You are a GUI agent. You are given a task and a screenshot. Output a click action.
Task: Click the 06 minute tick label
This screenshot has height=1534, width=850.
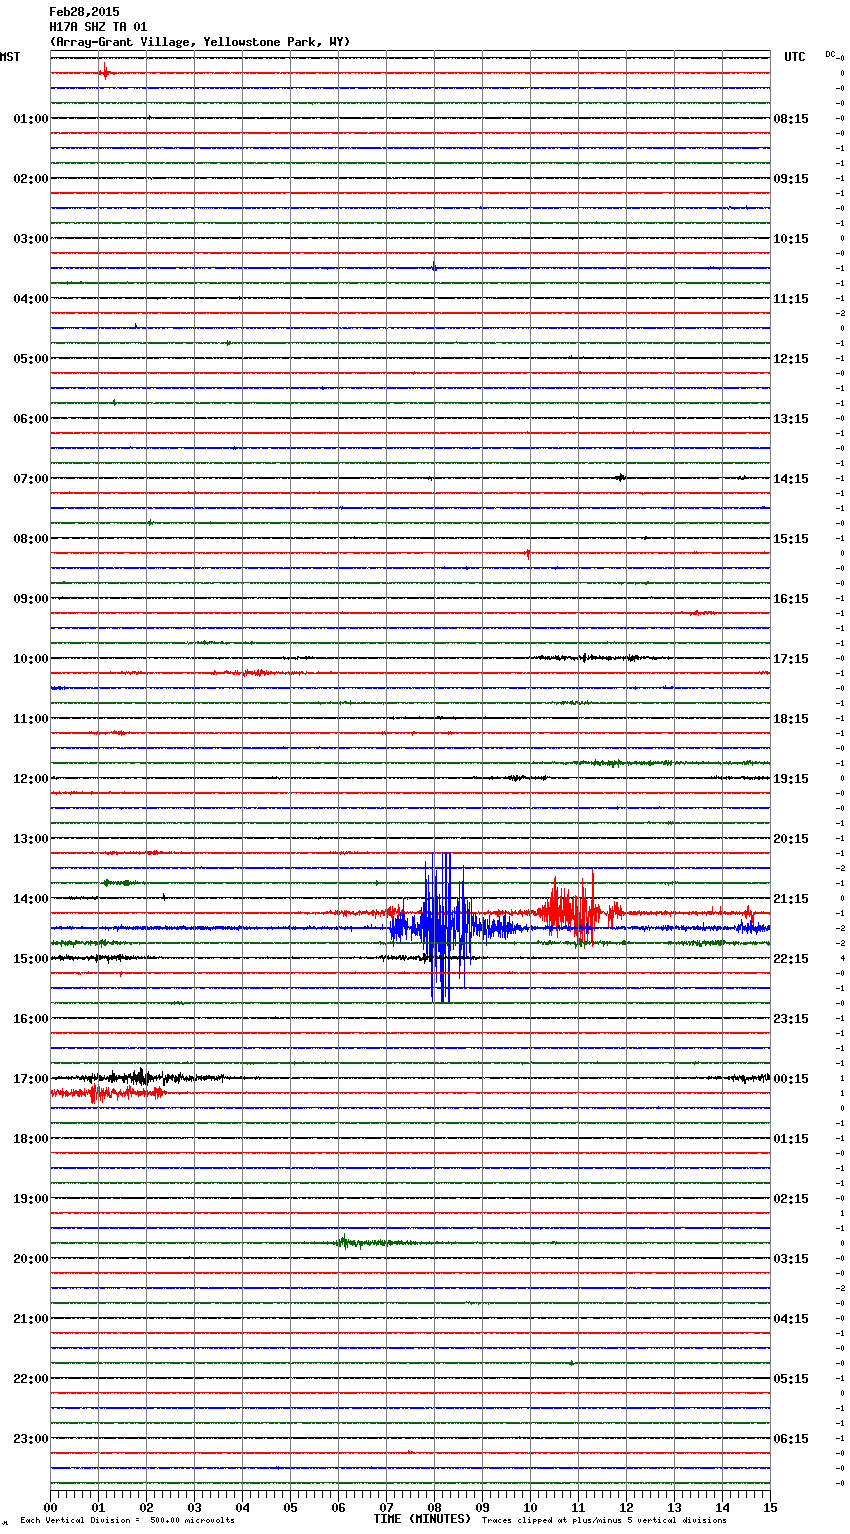(x=338, y=1507)
